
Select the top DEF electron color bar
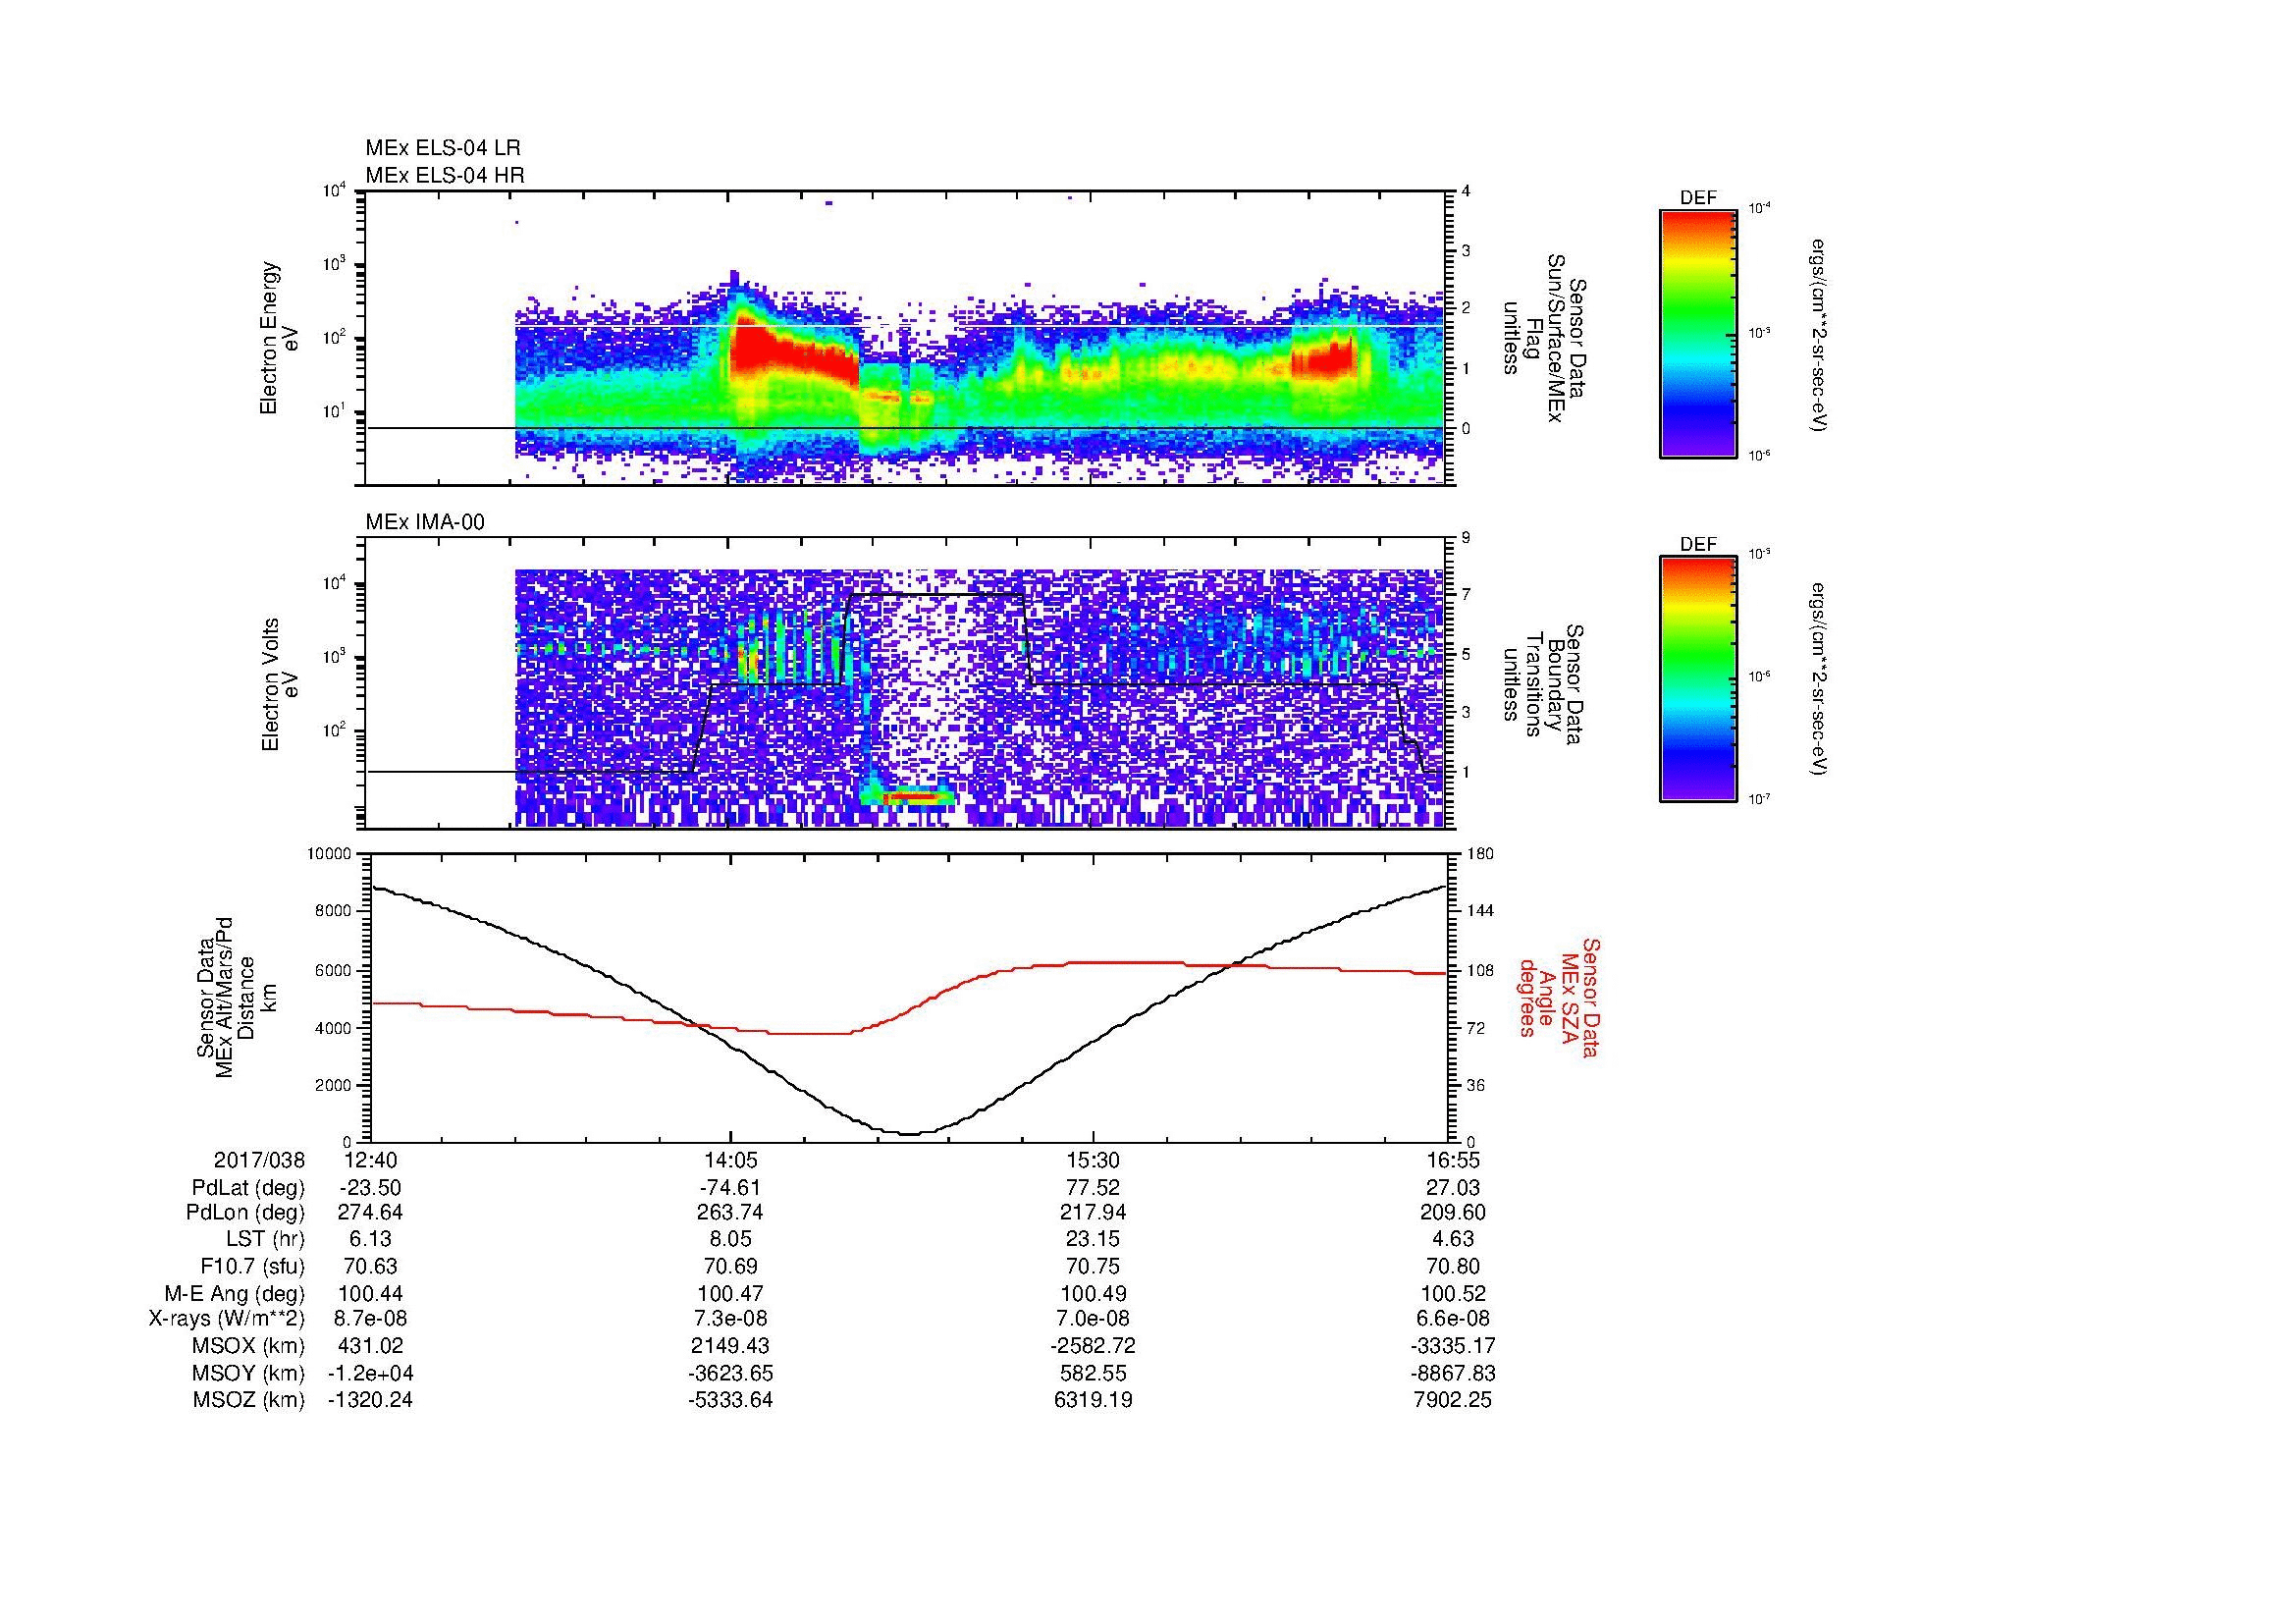pyautogui.click(x=1697, y=333)
